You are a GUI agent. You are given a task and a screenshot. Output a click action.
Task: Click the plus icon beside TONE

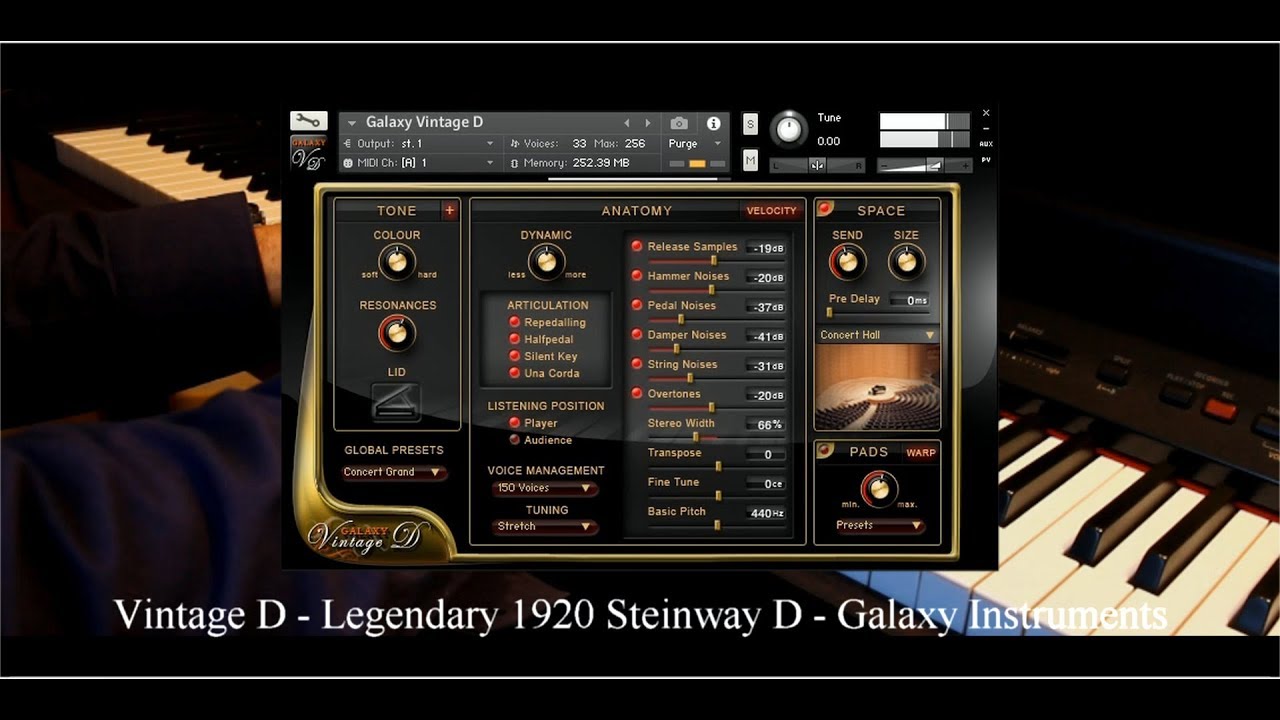tap(449, 210)
